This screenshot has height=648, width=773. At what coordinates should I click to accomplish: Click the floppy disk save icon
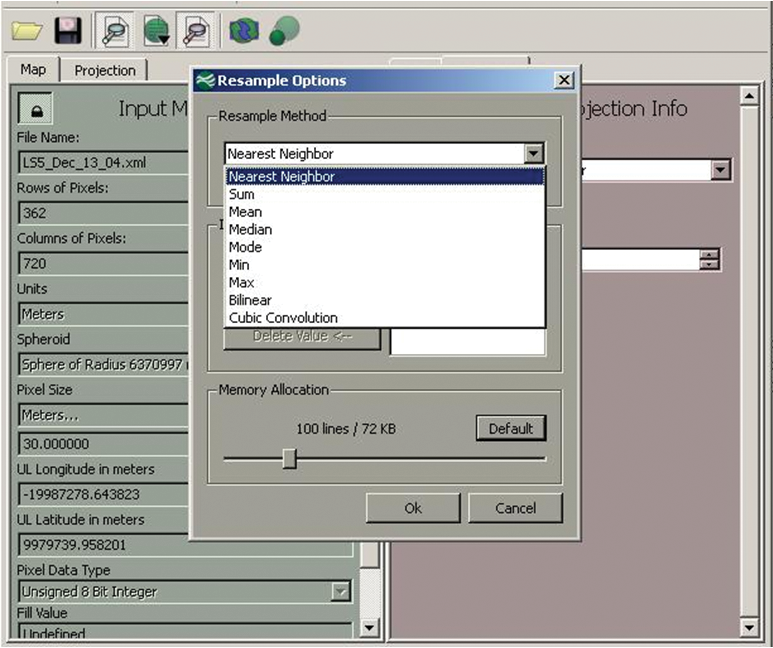pos(68,31)
